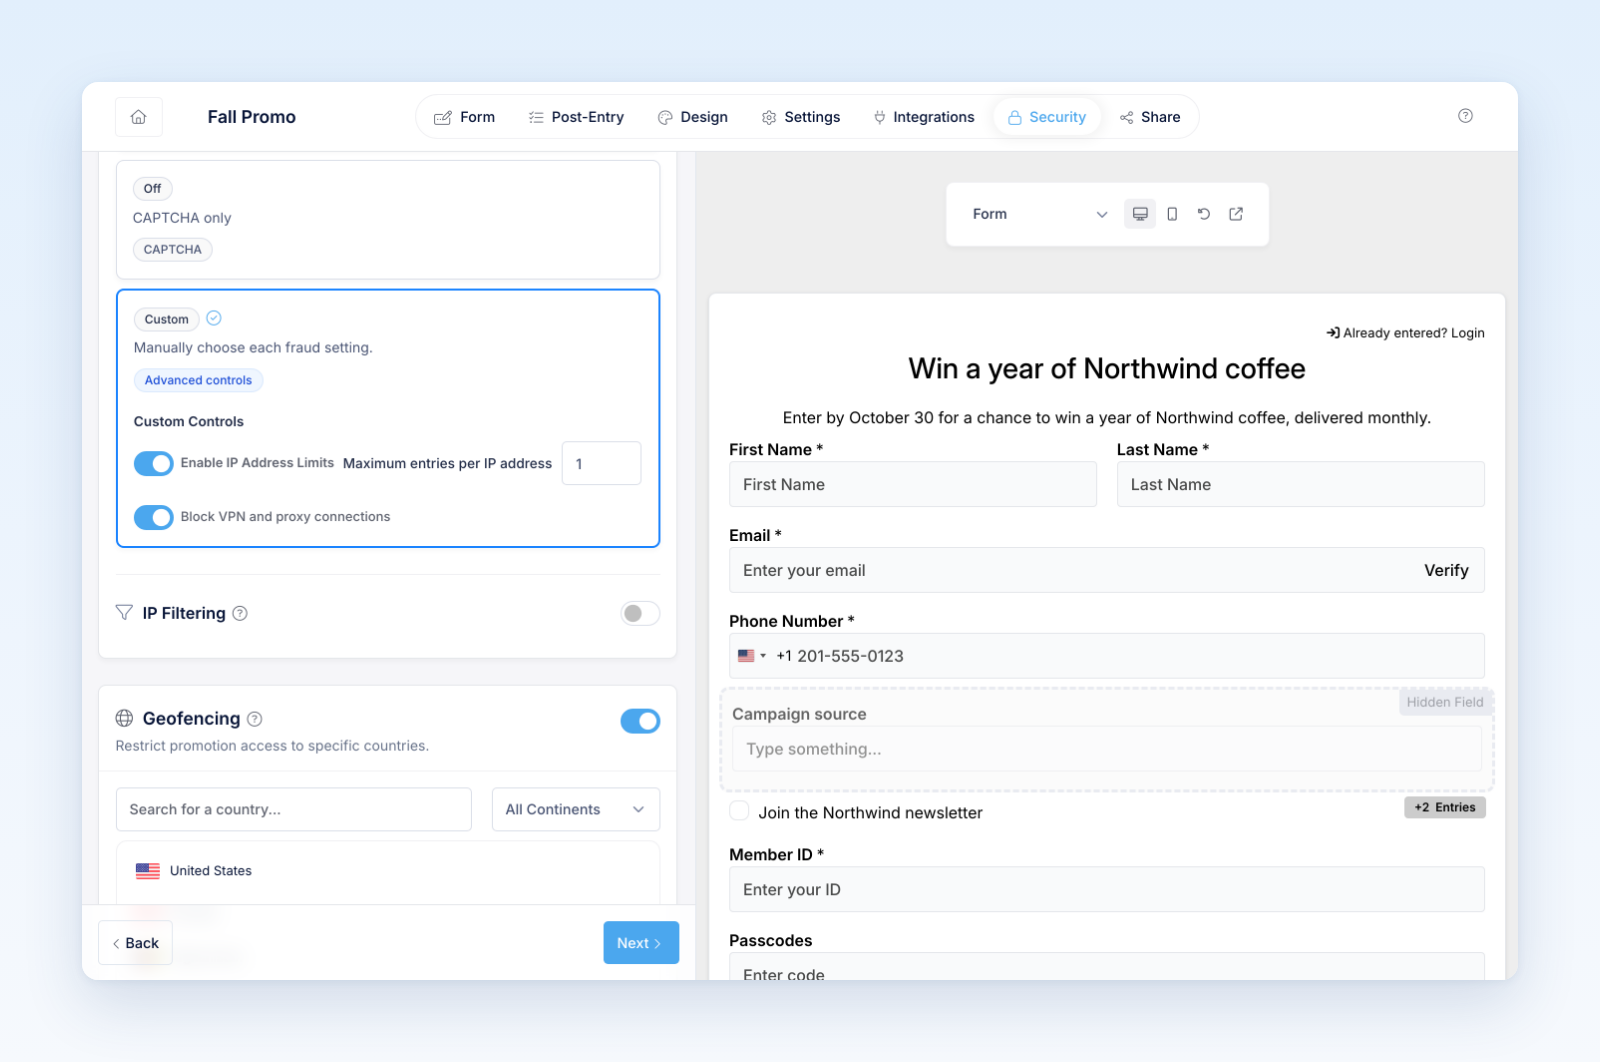
Task: Turn on the IP Filtering switch
Action: 640,613
